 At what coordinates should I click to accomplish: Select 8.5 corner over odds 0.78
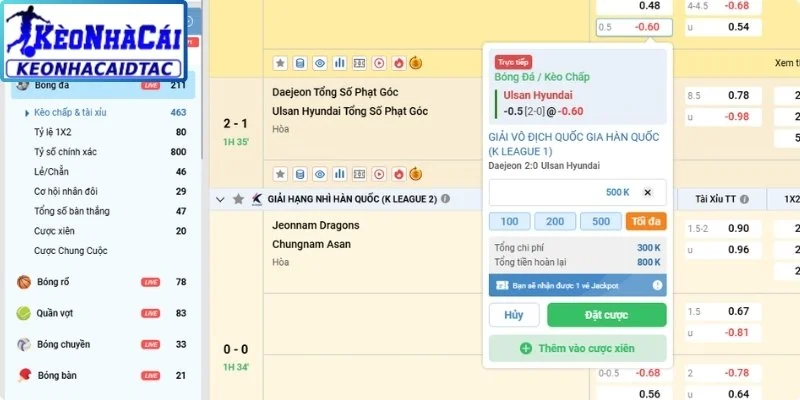pyautogui.click(x=723, y=95)
